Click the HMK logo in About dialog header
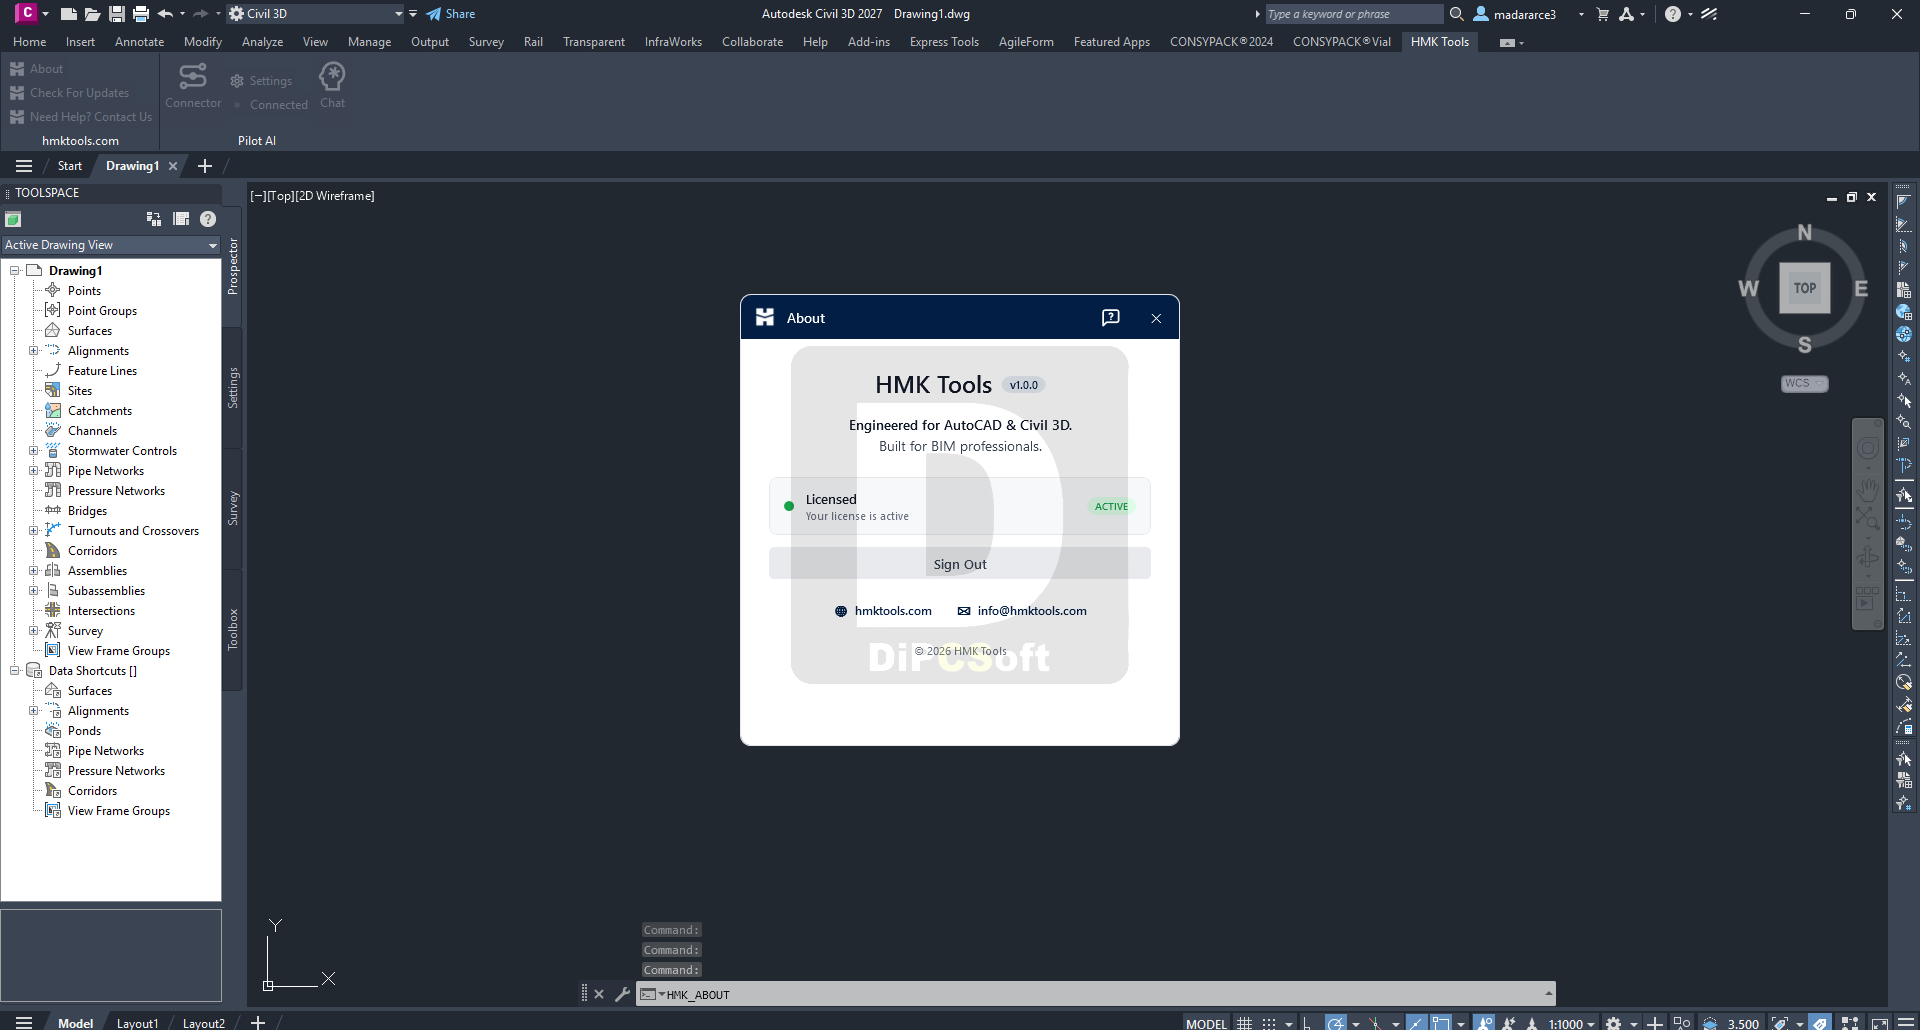 765,317
